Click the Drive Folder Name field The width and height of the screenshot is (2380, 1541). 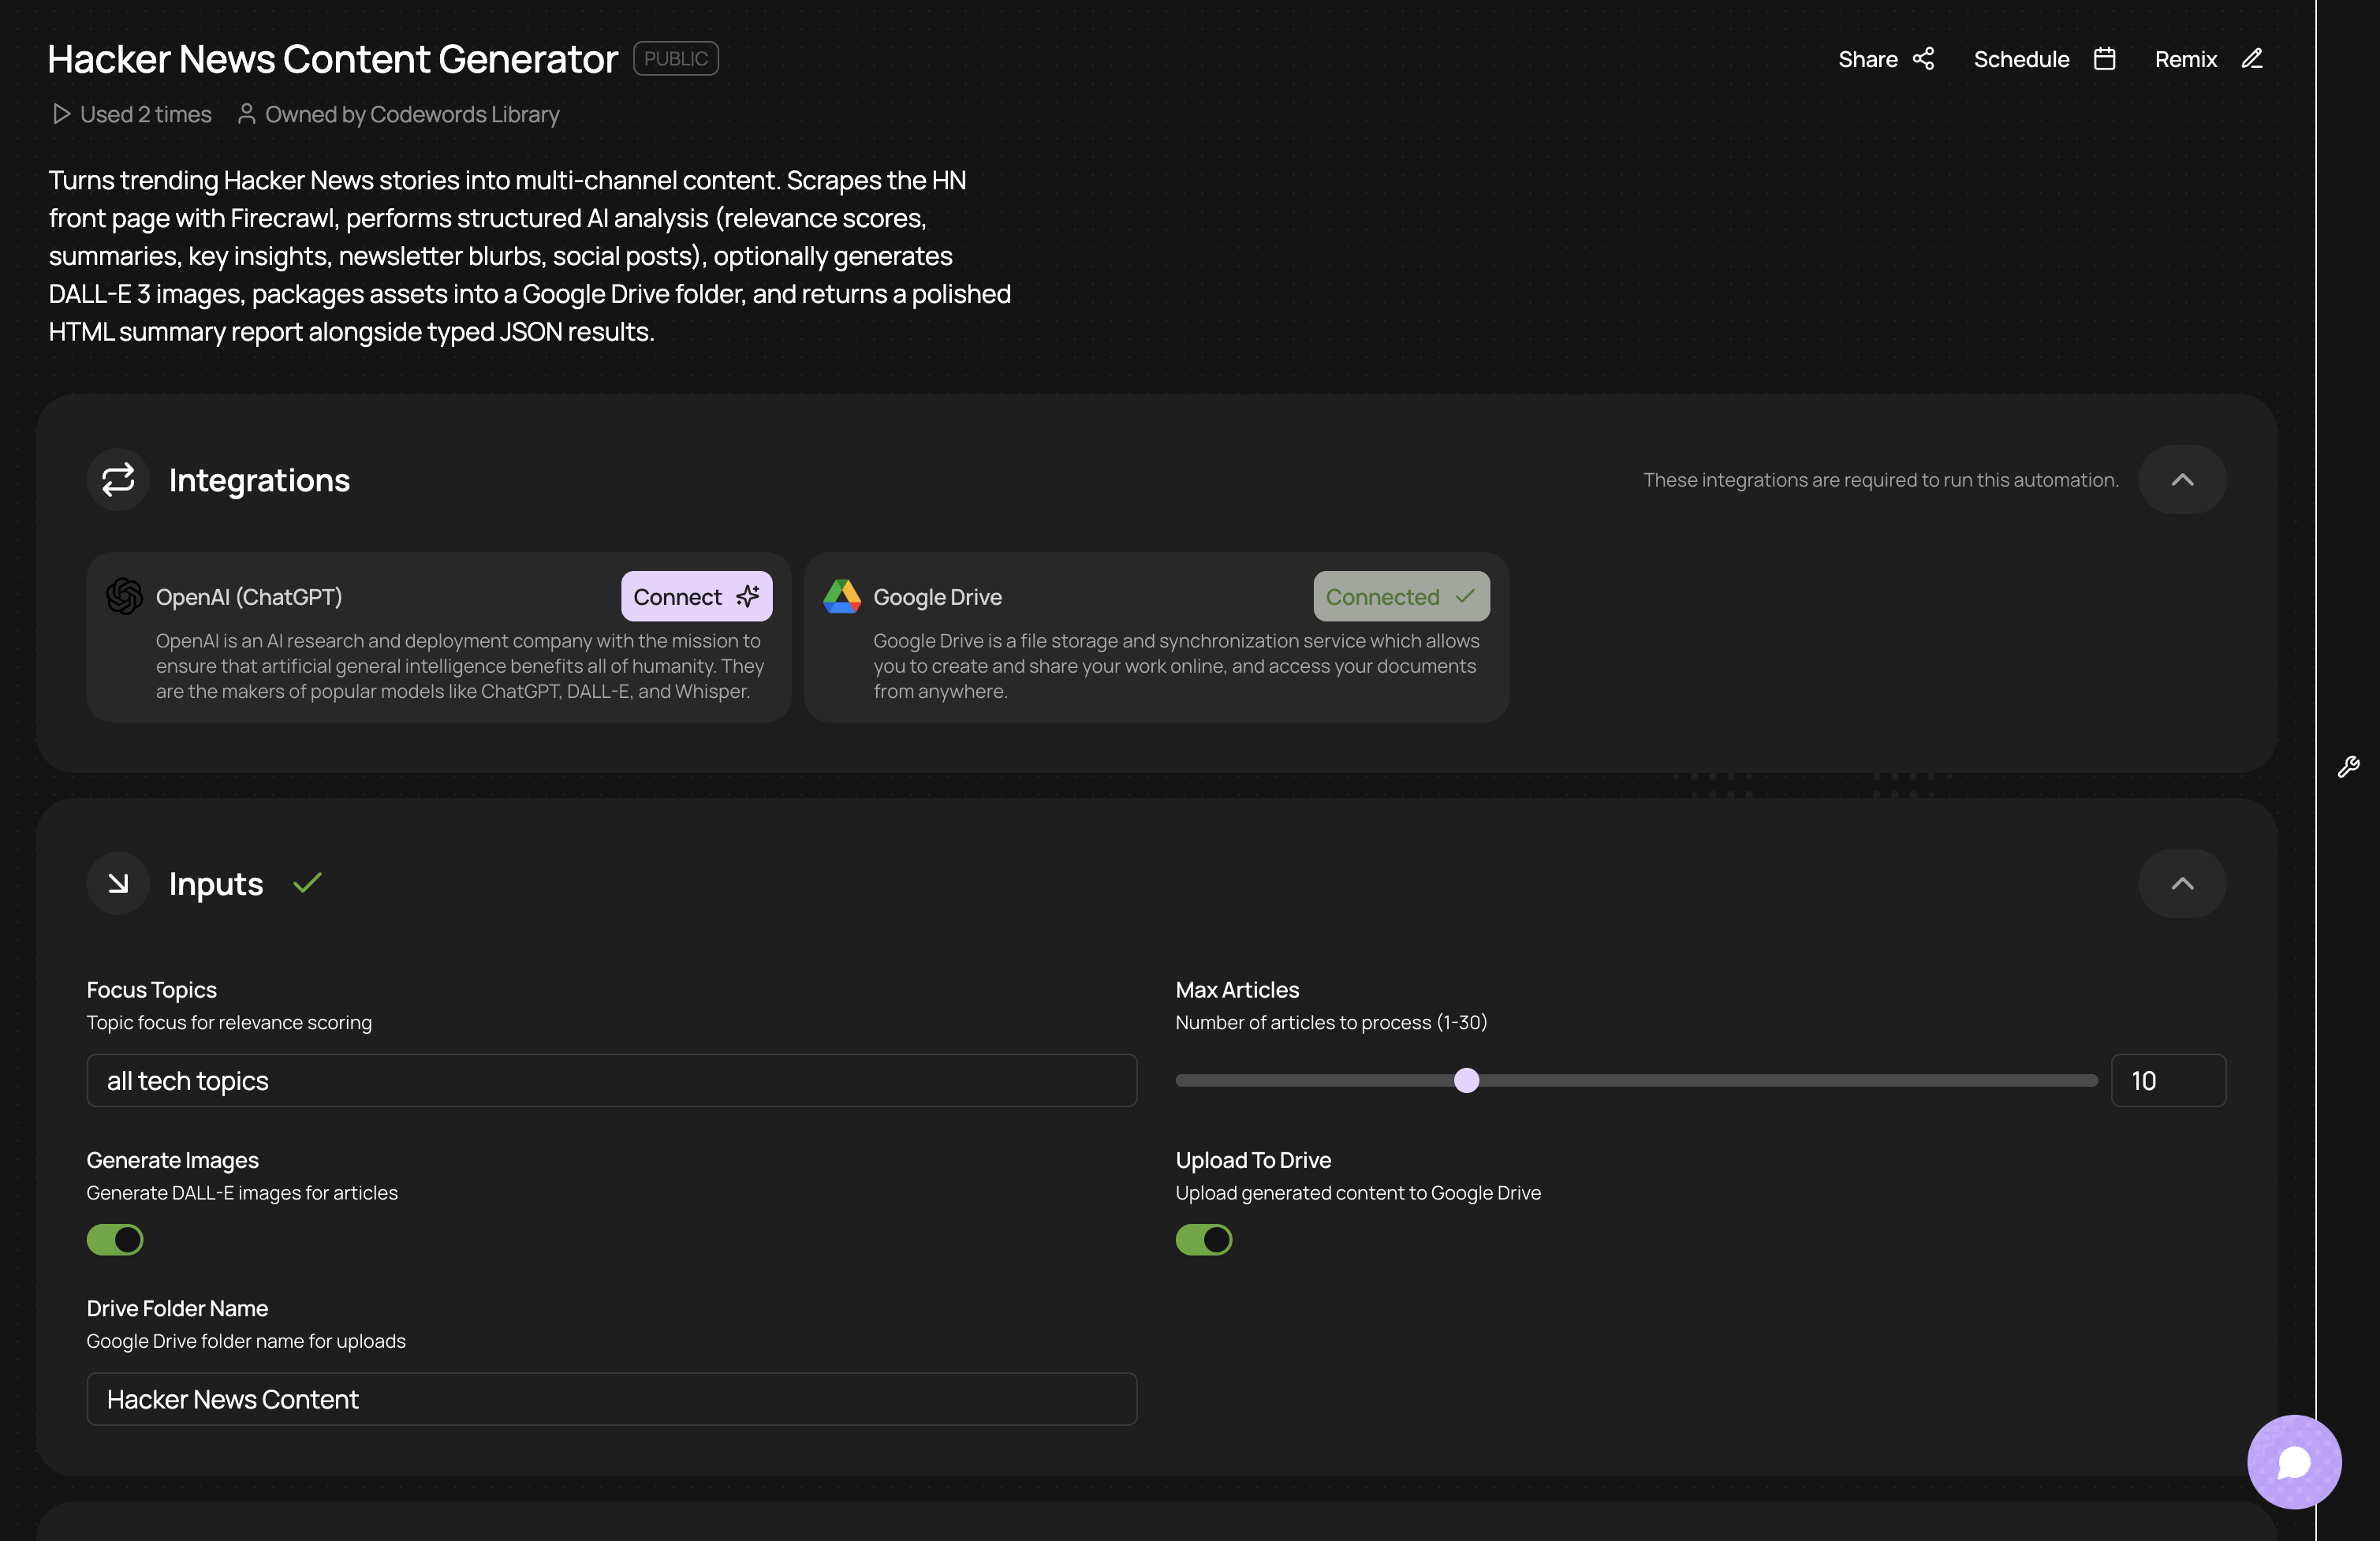(611, 1399)
